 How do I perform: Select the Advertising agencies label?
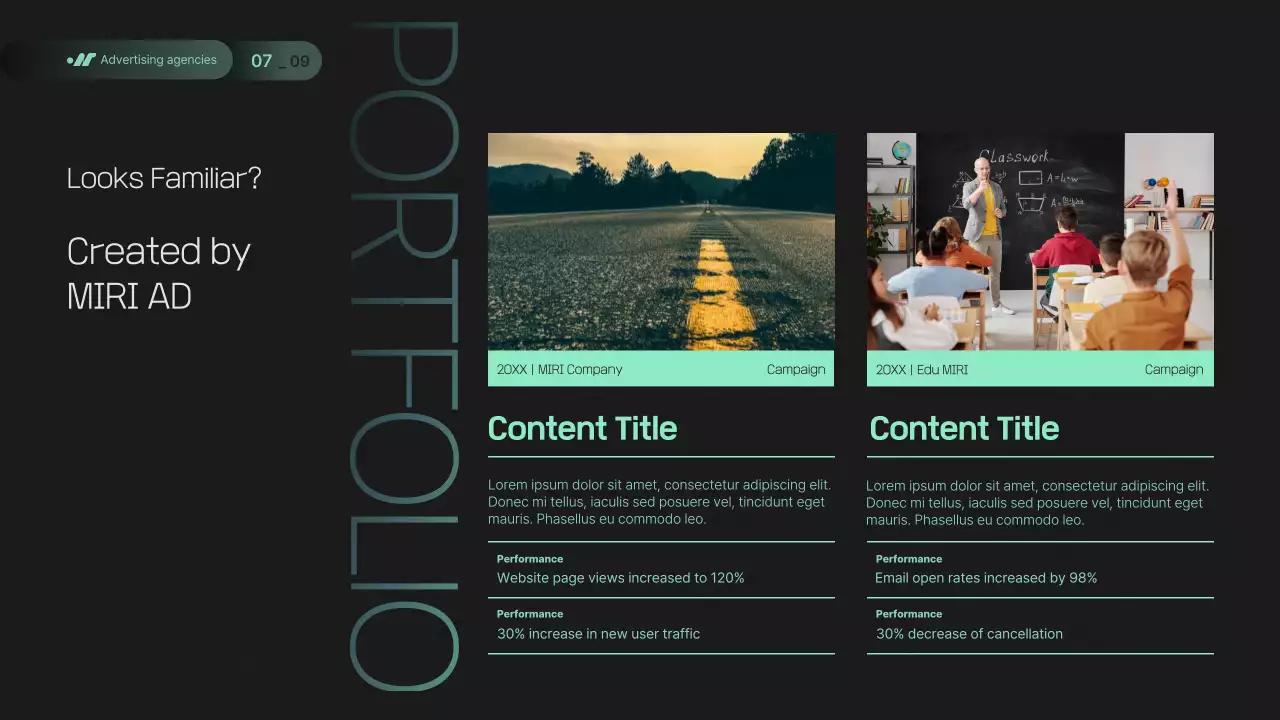pos(158,60)
